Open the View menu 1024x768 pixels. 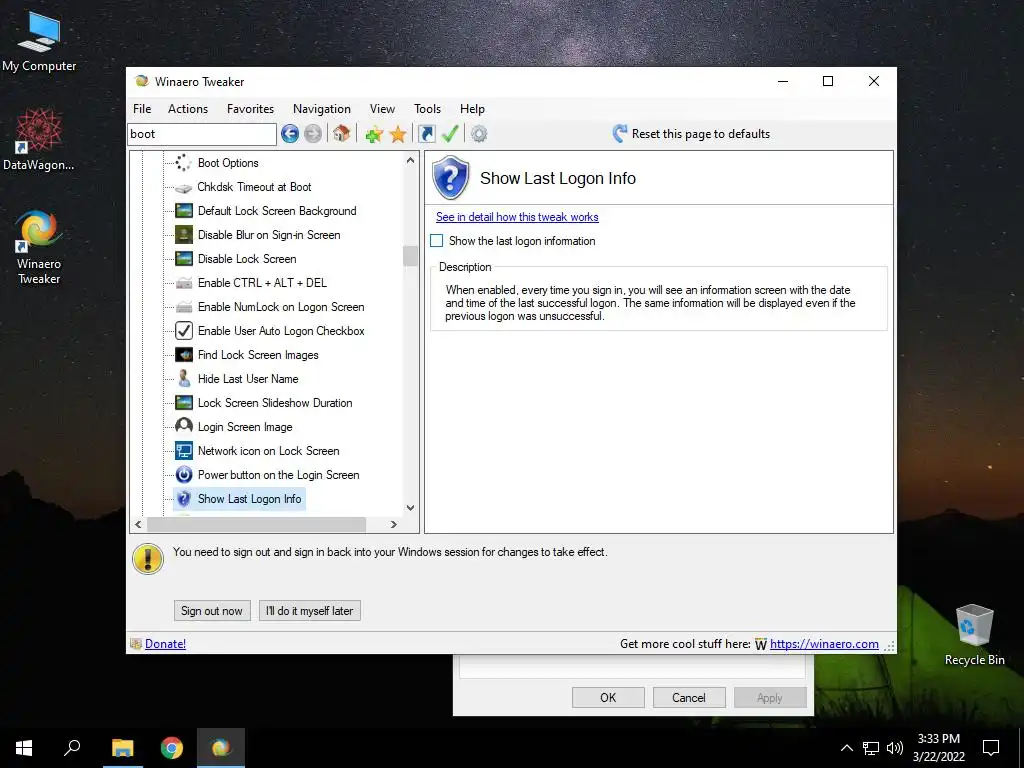click(382, 109)
